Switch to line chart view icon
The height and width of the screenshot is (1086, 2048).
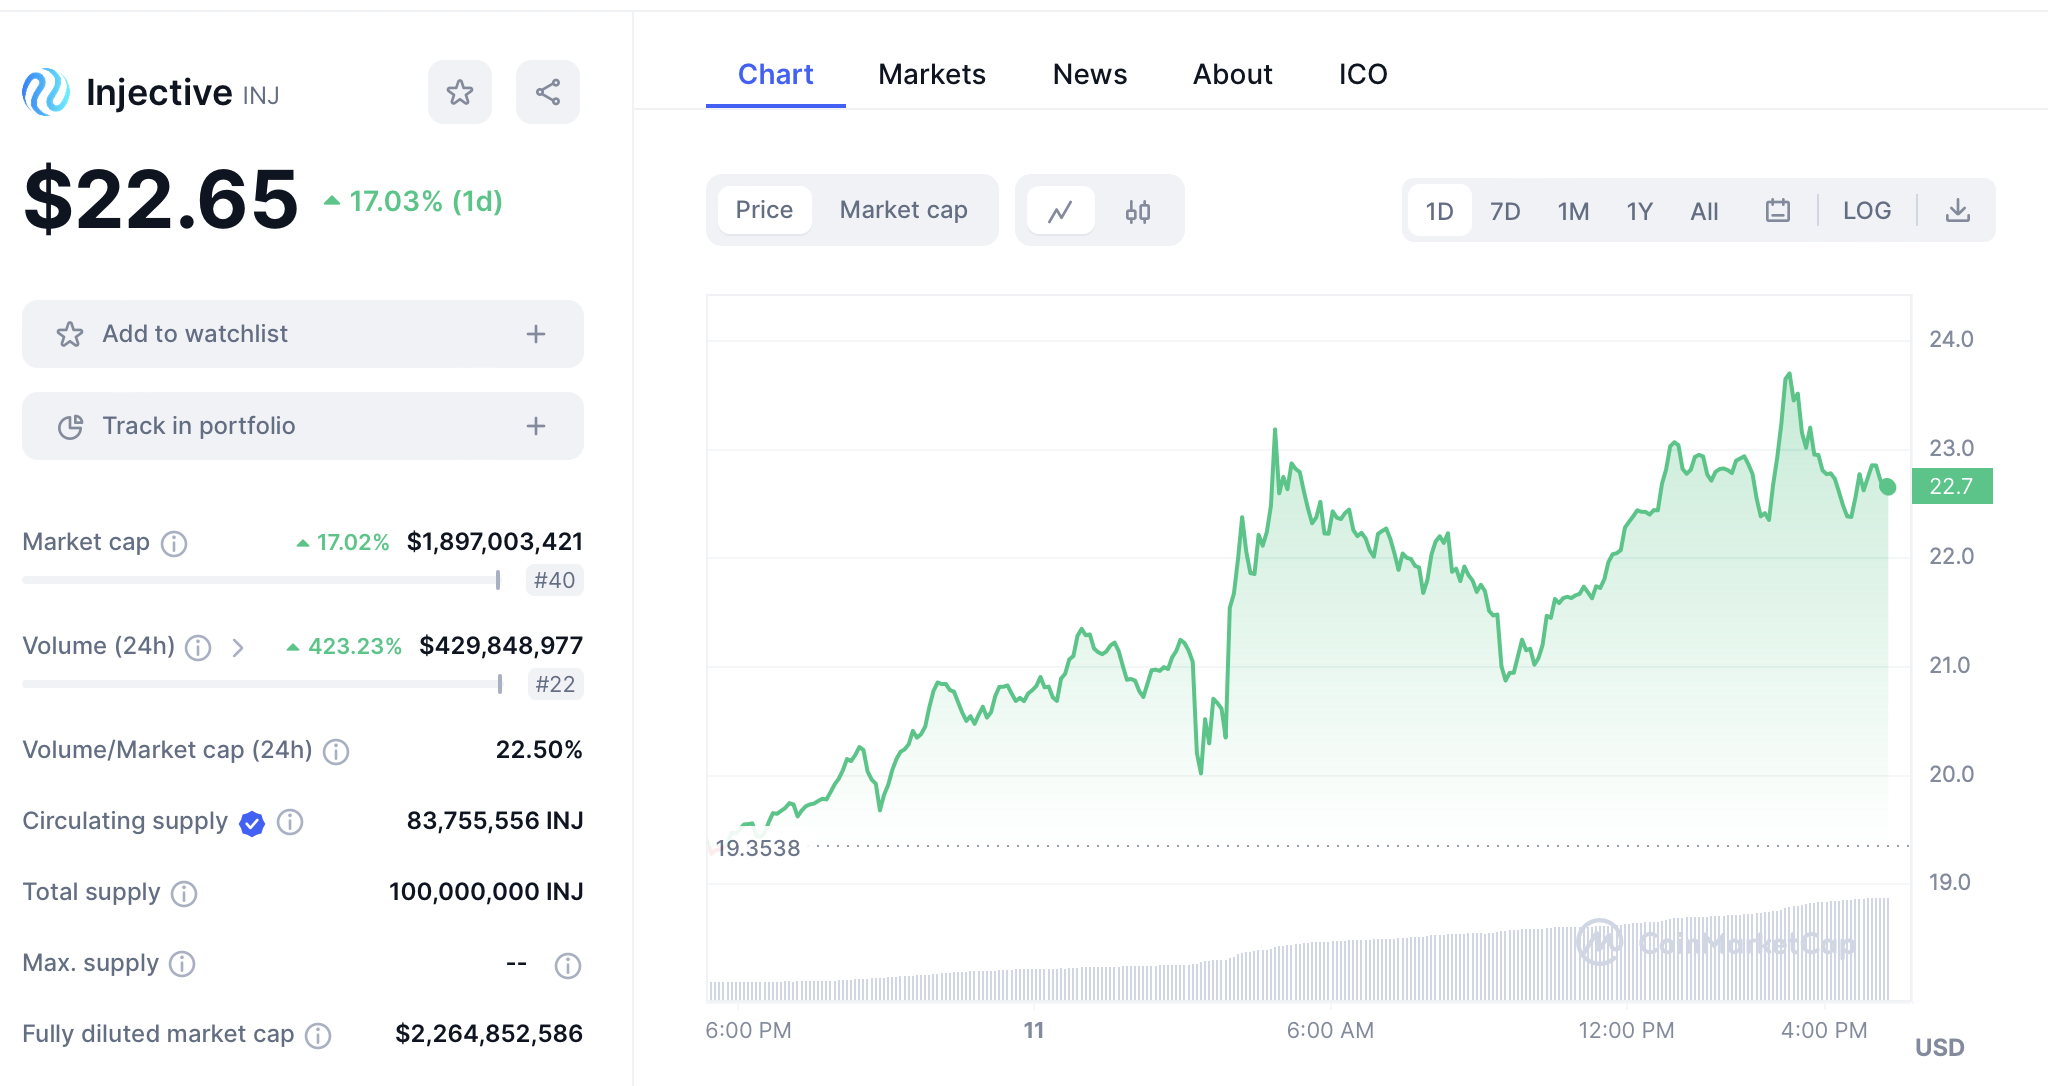1060,211
